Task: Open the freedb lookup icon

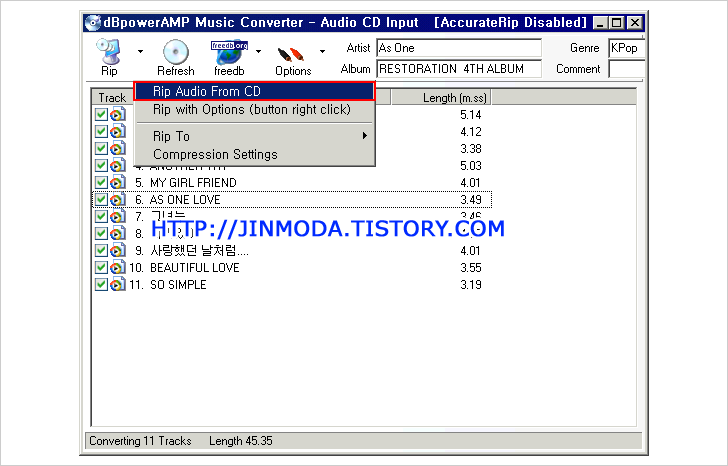Action: [x=229, y=52]
